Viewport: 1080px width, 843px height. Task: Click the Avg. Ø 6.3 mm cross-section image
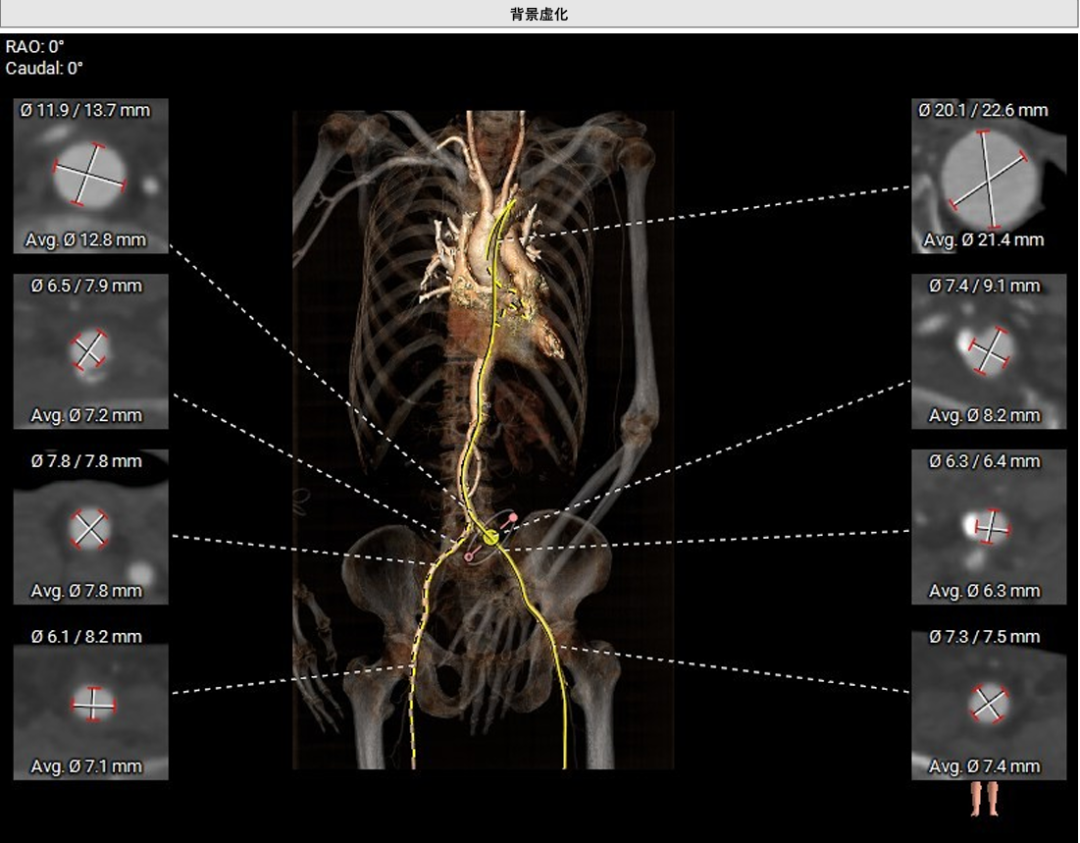[988, 527]
